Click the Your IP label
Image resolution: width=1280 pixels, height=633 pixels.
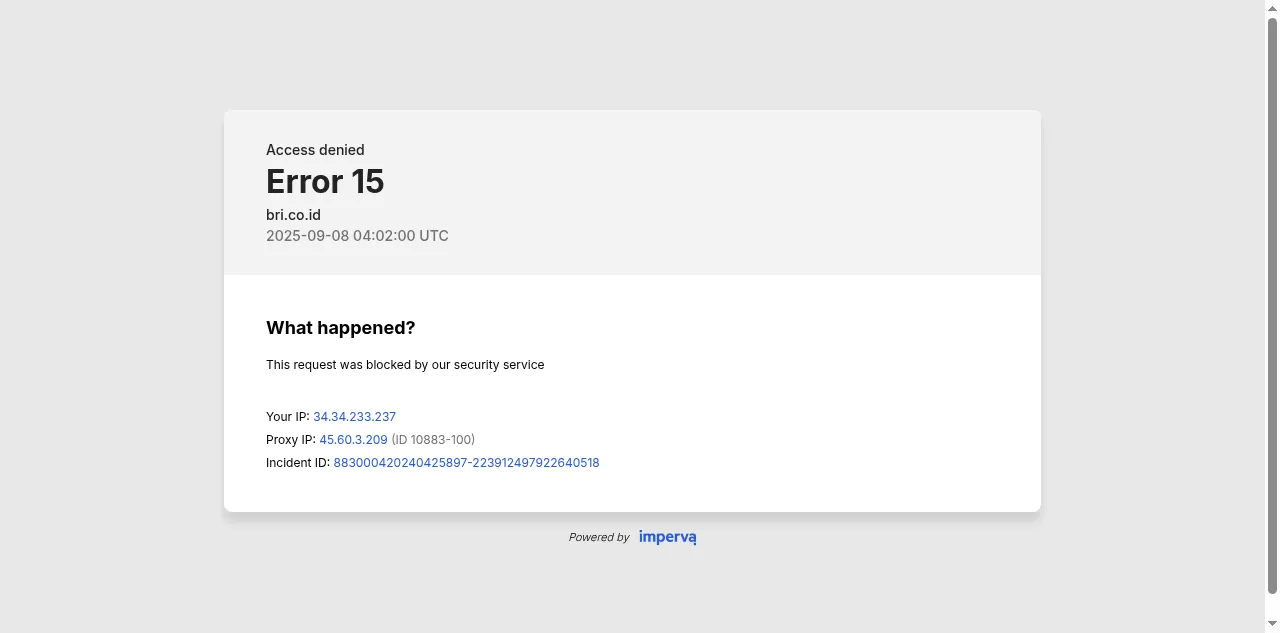click(x=287, y=417)
